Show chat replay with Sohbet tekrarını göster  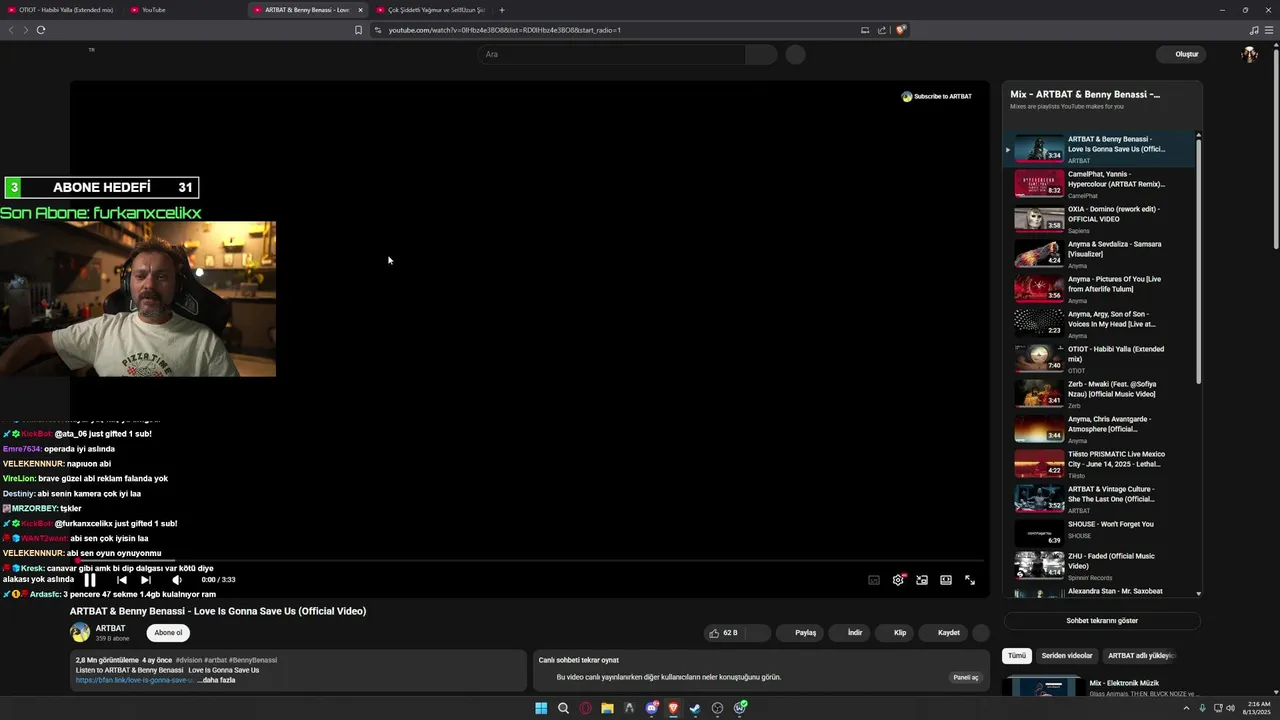click(x=1102, y=621)
